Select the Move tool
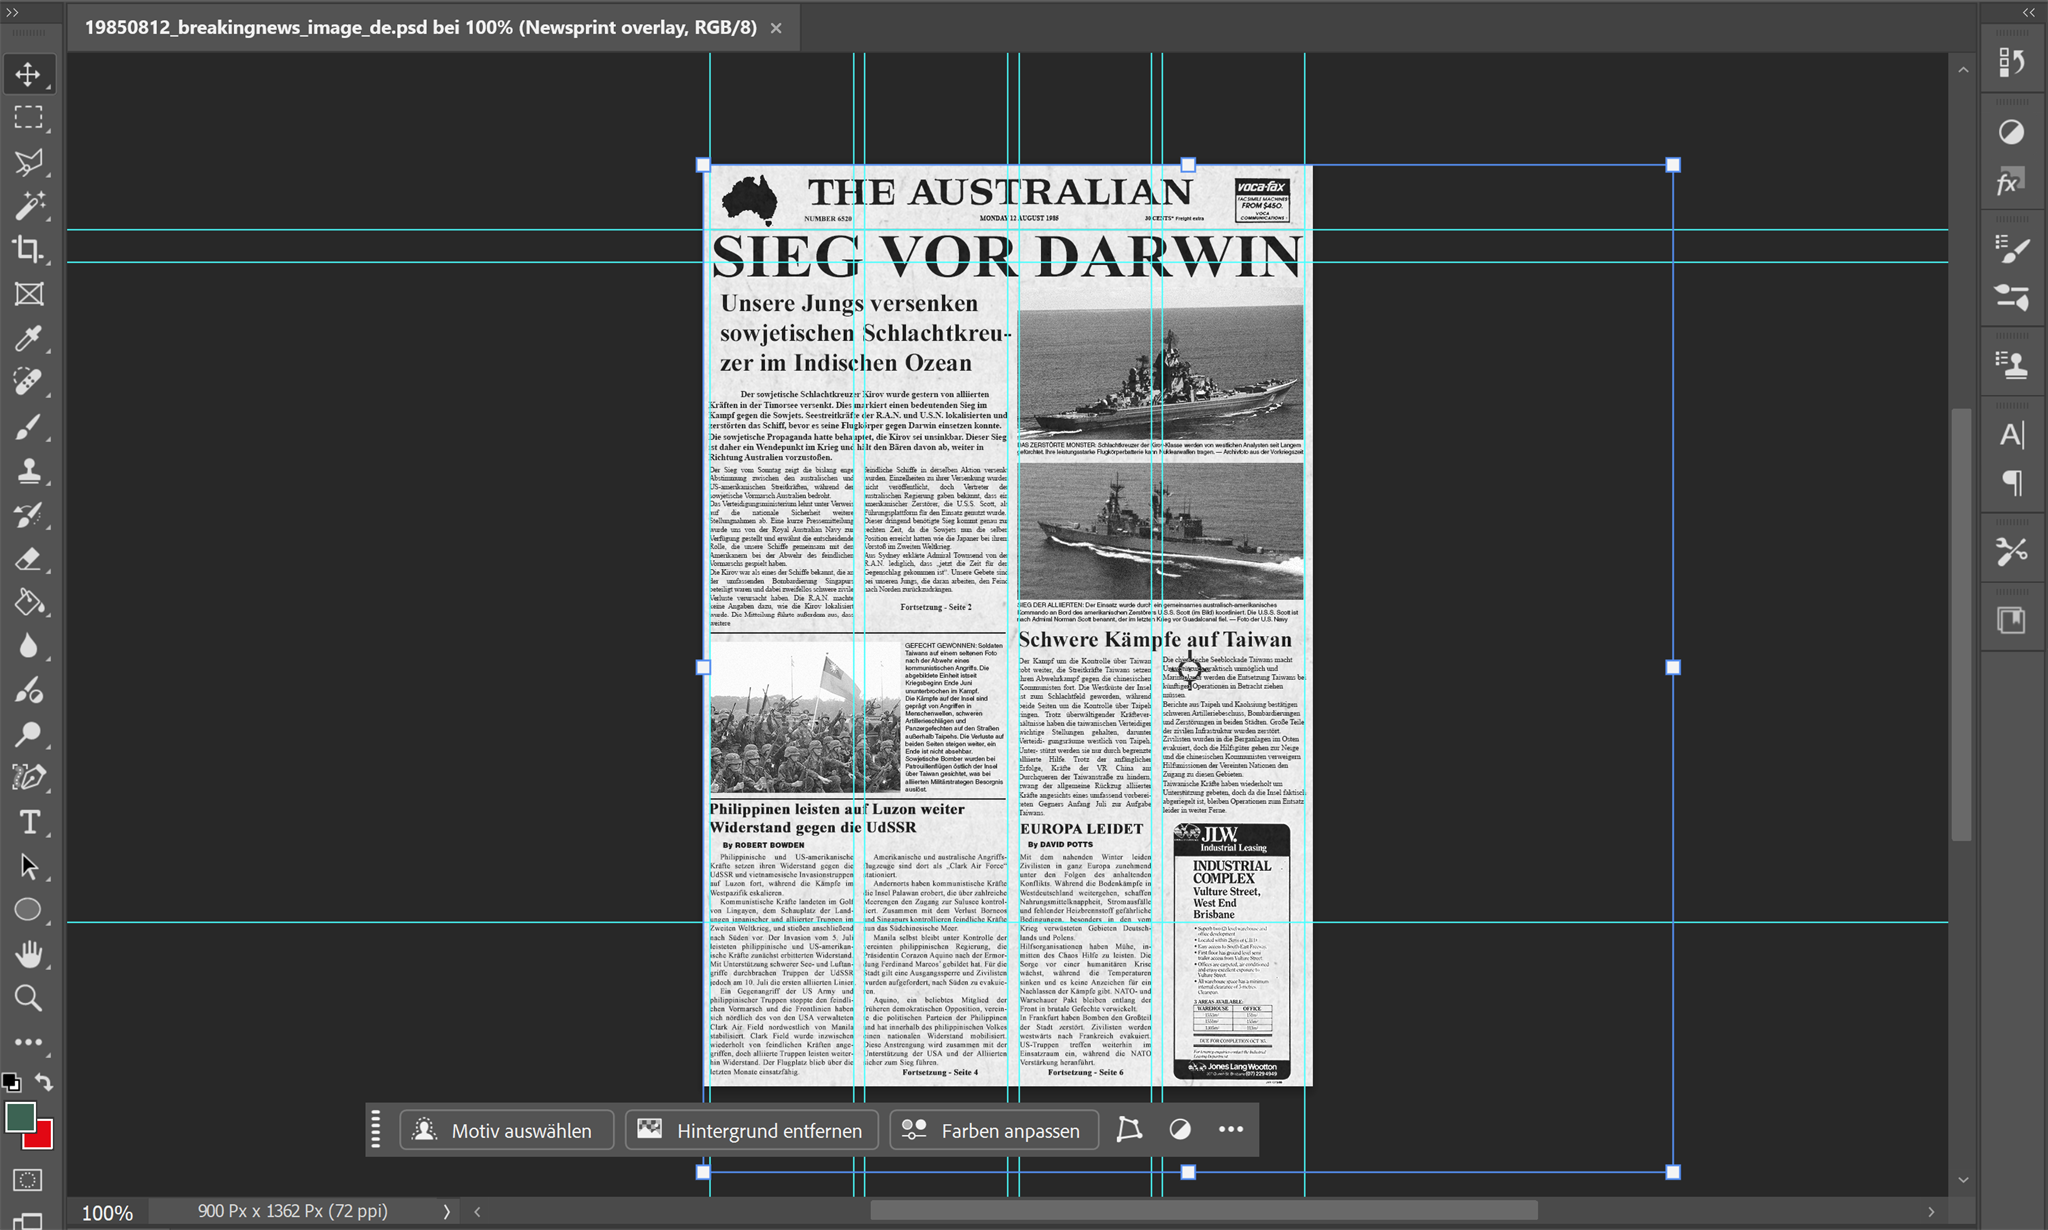The image size is (2048, 1230). pos(28,75)
